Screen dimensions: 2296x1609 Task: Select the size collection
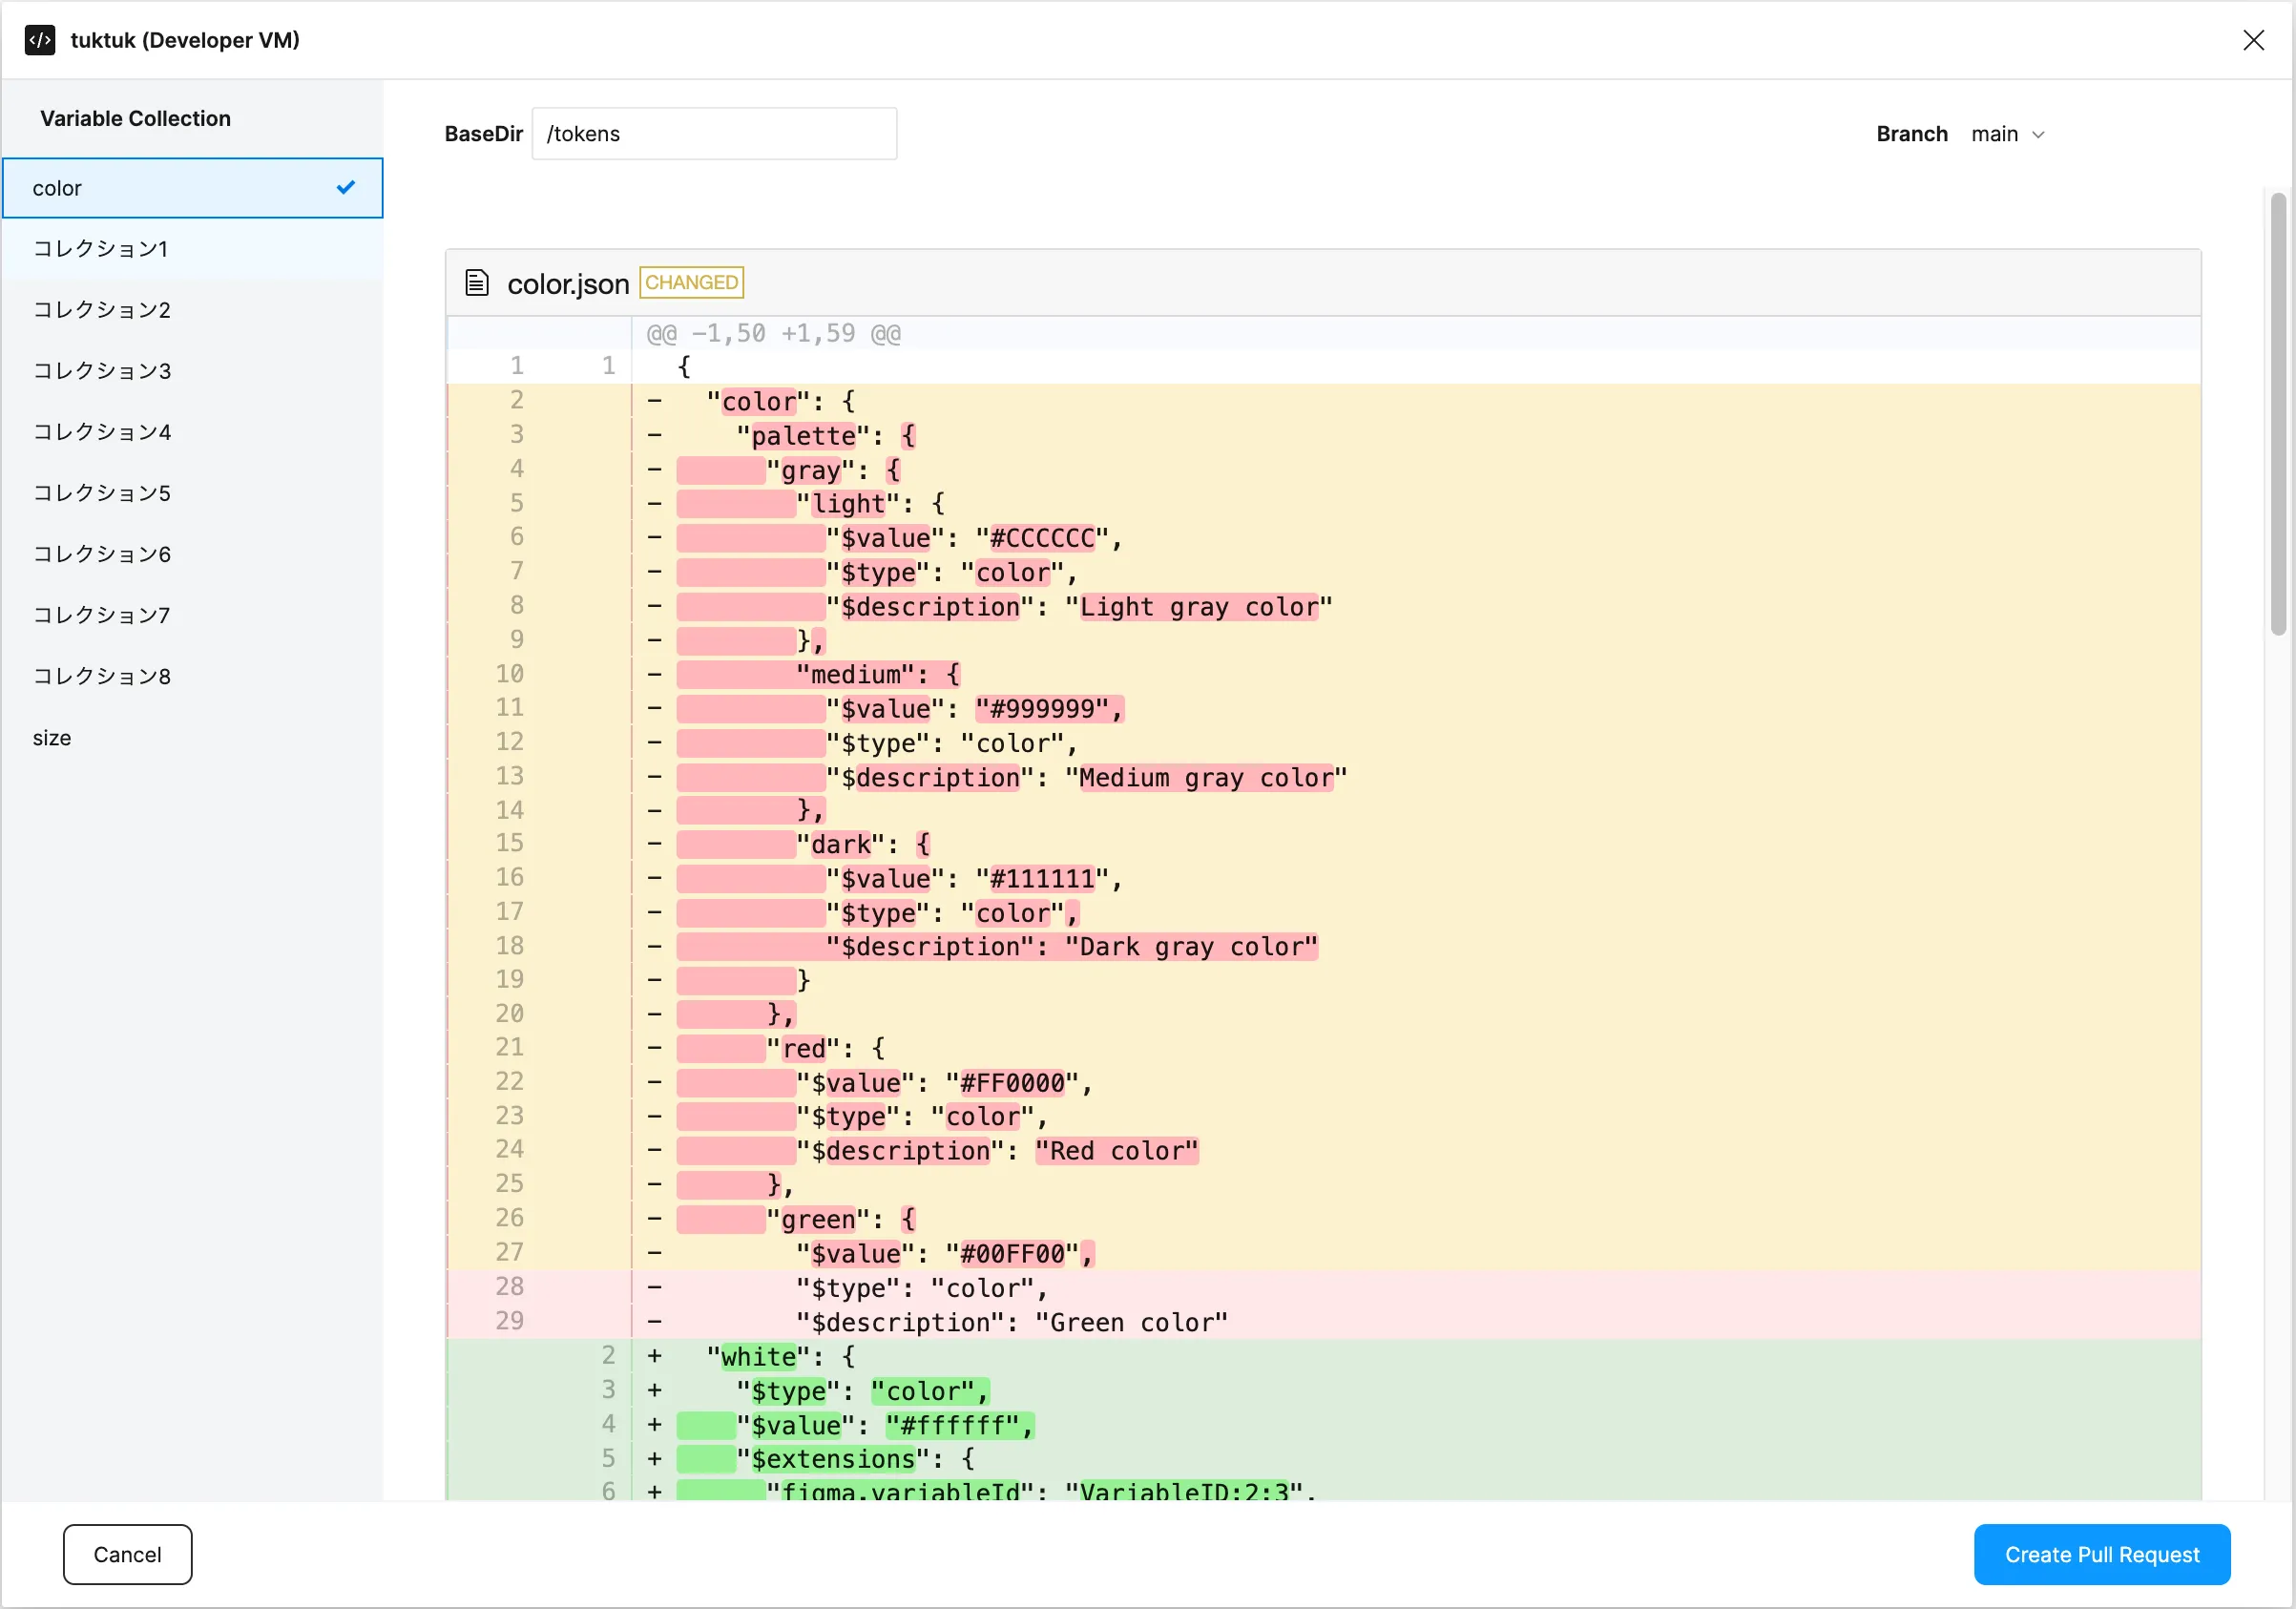point(193,738)
